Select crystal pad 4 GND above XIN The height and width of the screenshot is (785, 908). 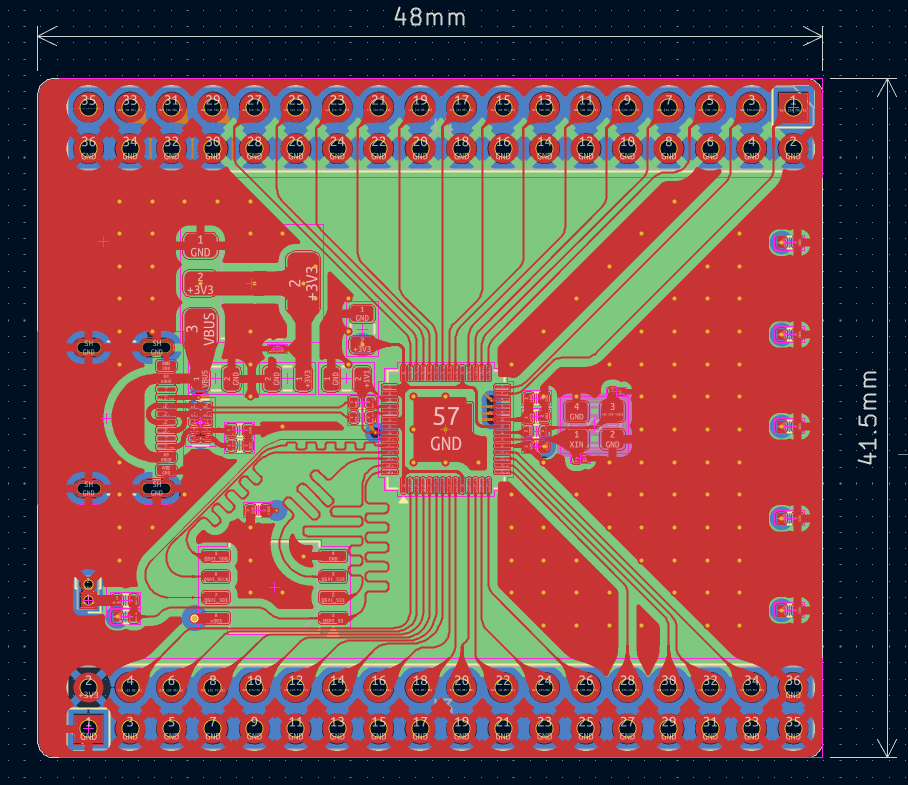click(x=576, y=412)
